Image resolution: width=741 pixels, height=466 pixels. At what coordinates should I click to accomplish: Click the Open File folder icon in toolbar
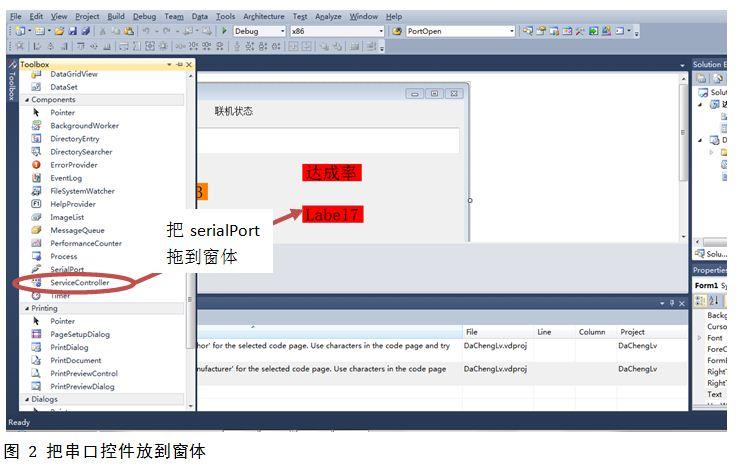click(x=59, y=31)
